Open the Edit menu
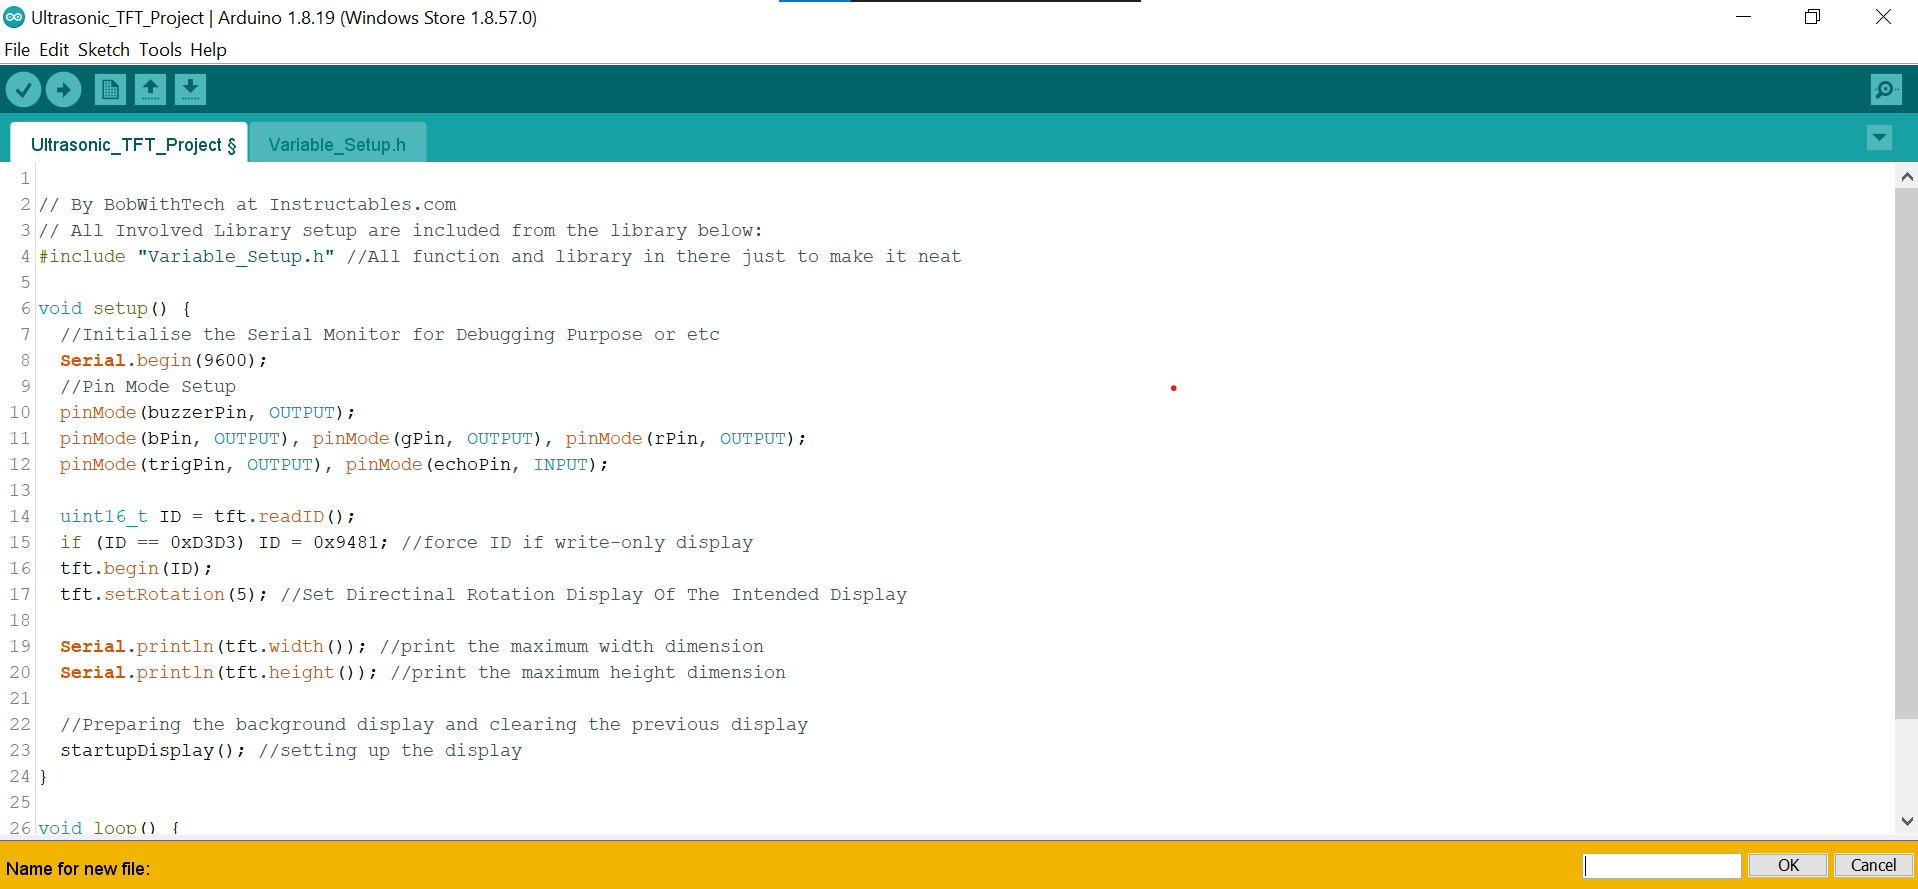This screenshot has width=1918, height=889. click(x=54, y=50)
